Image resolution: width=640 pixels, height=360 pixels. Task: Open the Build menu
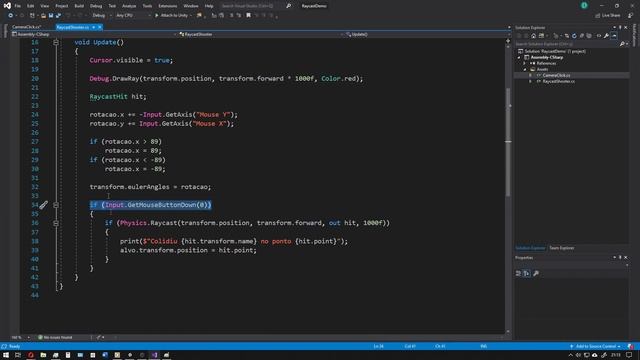[x=79, y=6]
